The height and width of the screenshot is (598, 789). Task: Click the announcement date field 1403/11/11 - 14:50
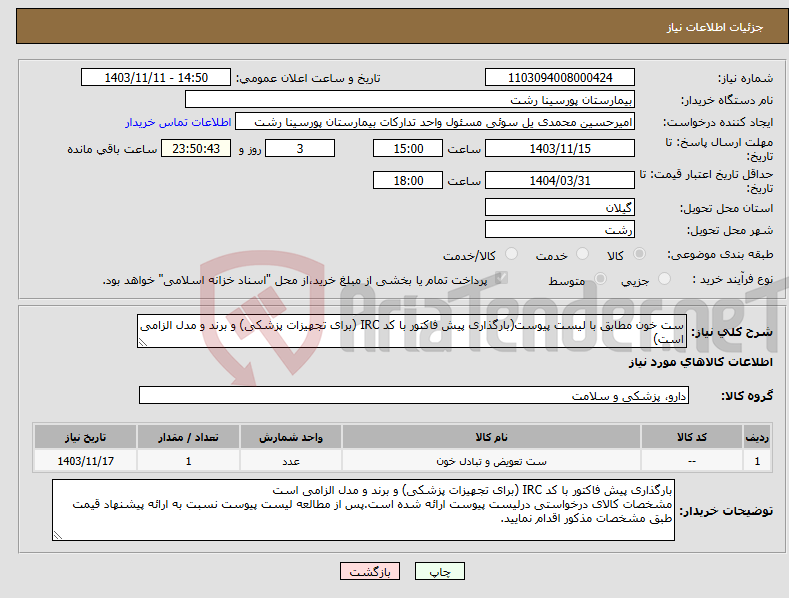155,78
